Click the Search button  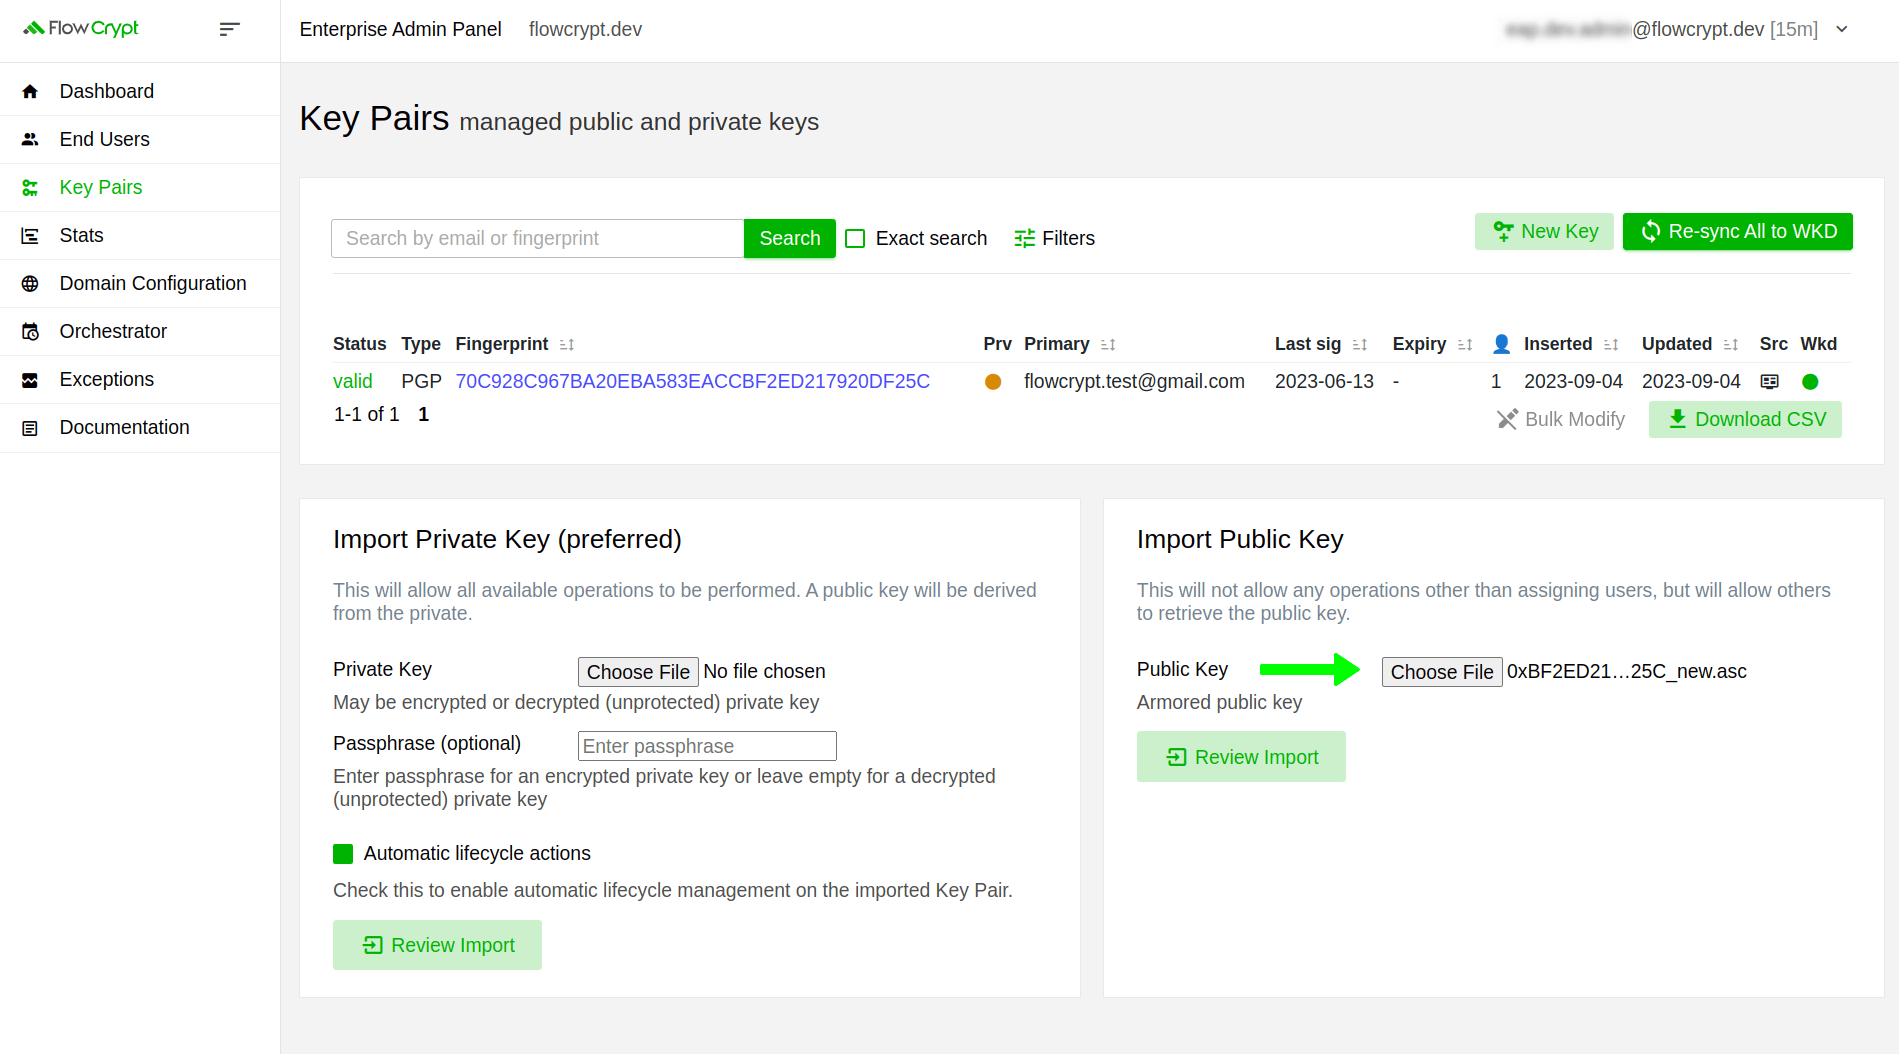(x=789, y=238)
